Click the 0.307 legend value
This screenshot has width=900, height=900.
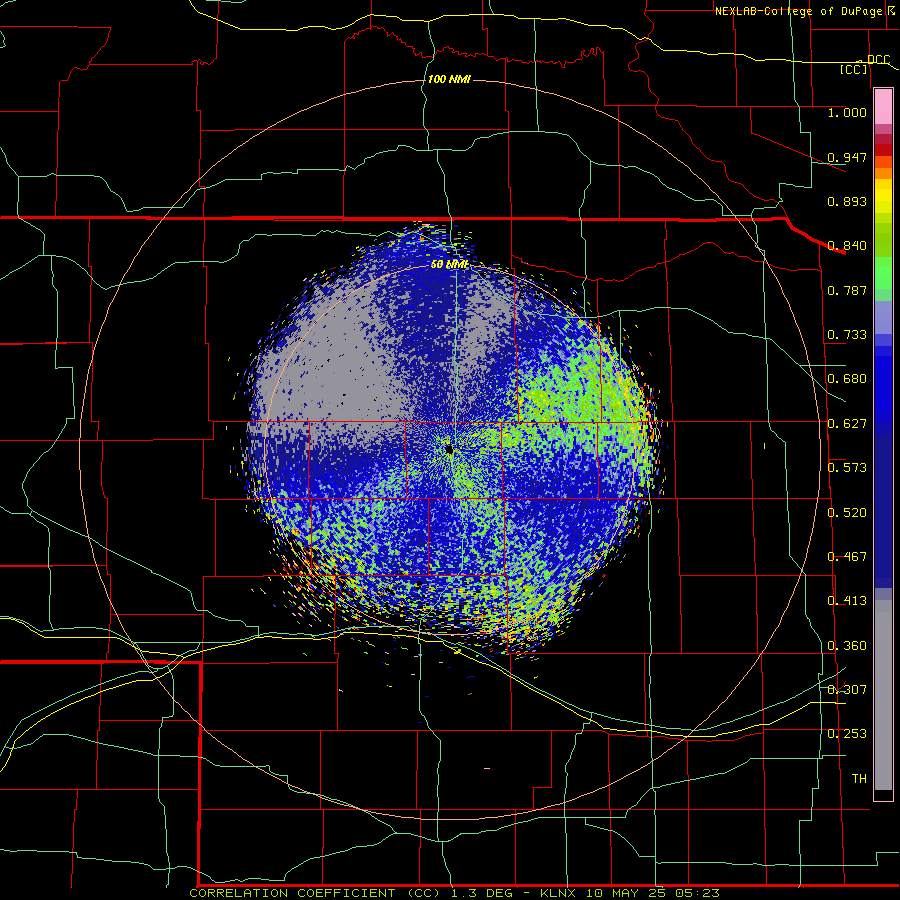[847, 690]
